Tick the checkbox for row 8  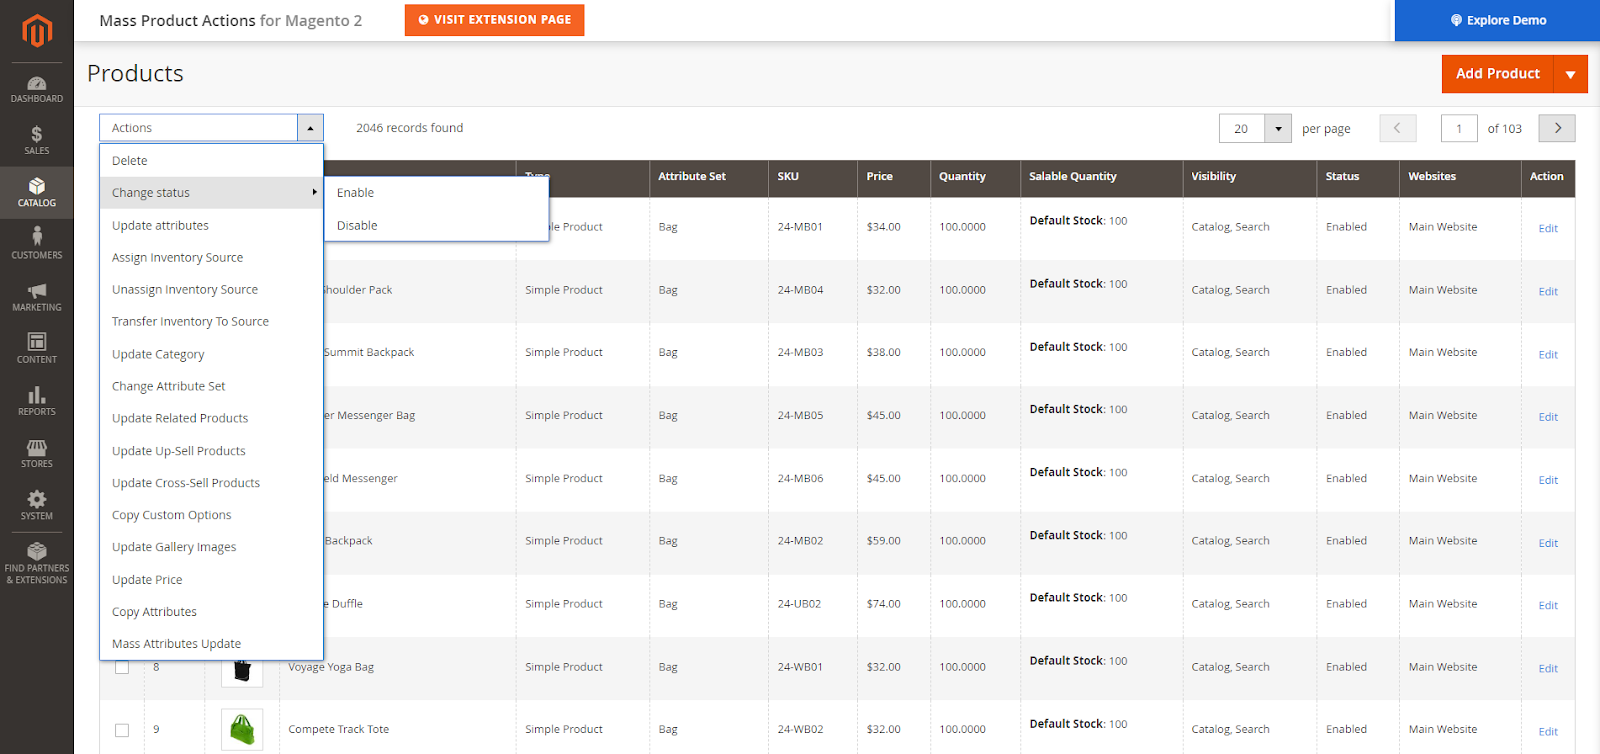(122, 667)
